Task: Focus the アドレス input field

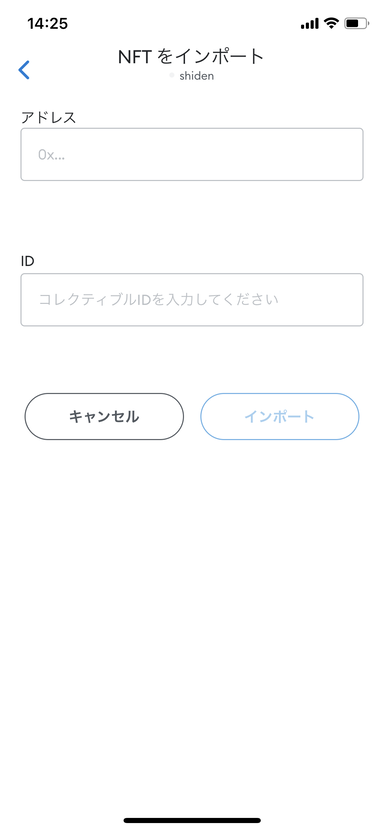Action: click(192, 154)
